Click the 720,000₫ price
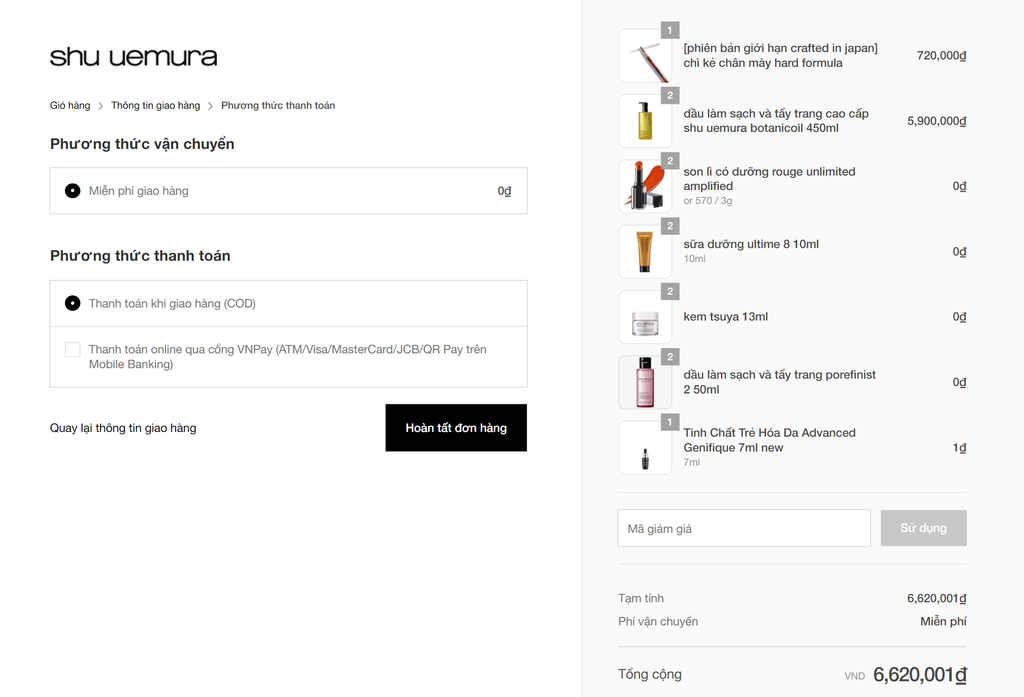 (942, 56)
